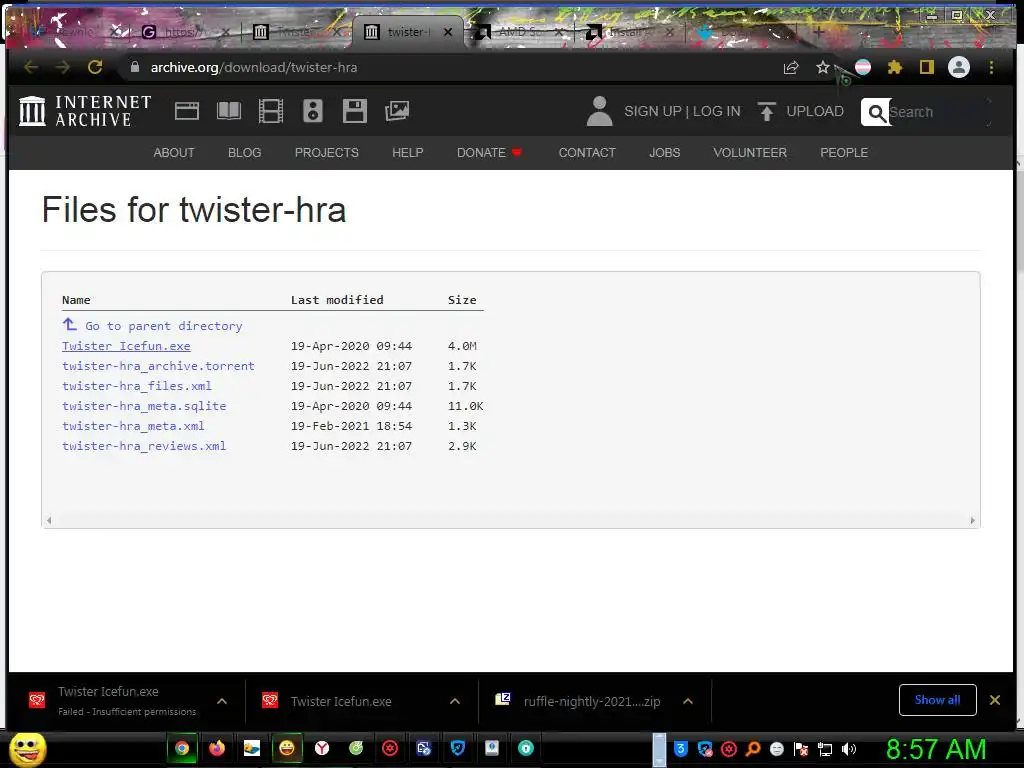Click the volume speaker tray icon

pos(849,749)
